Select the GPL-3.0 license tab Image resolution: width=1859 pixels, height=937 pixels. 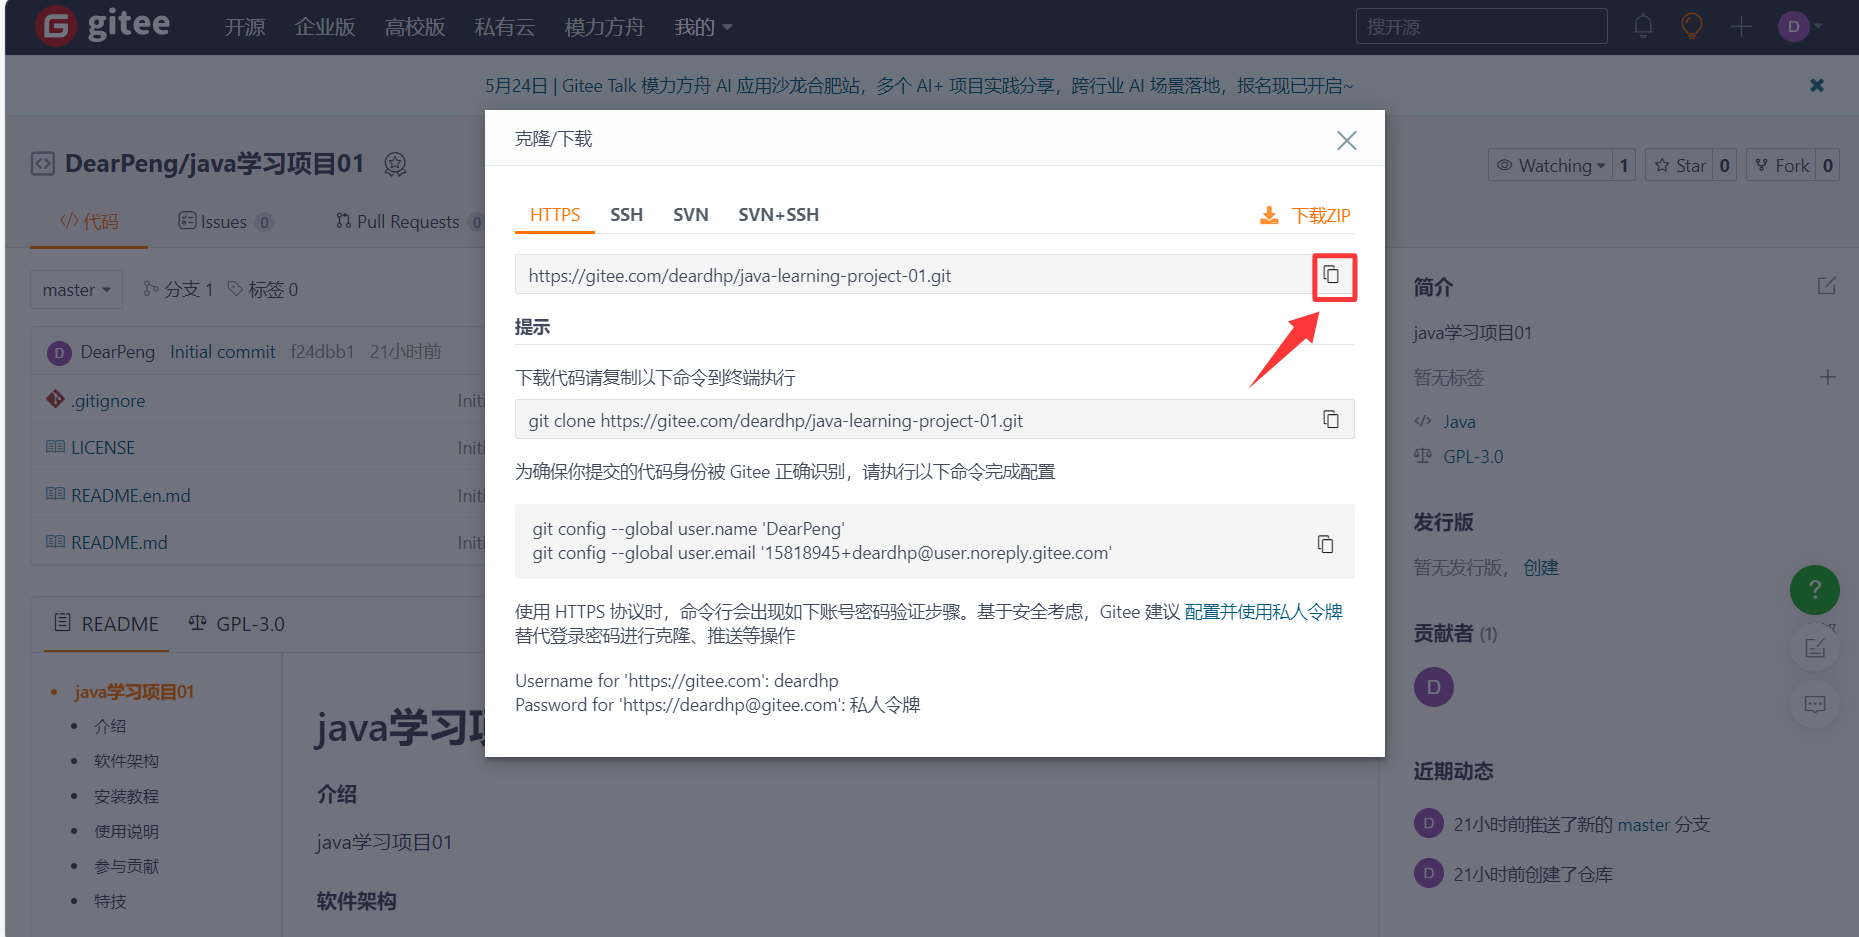[237, 624]
